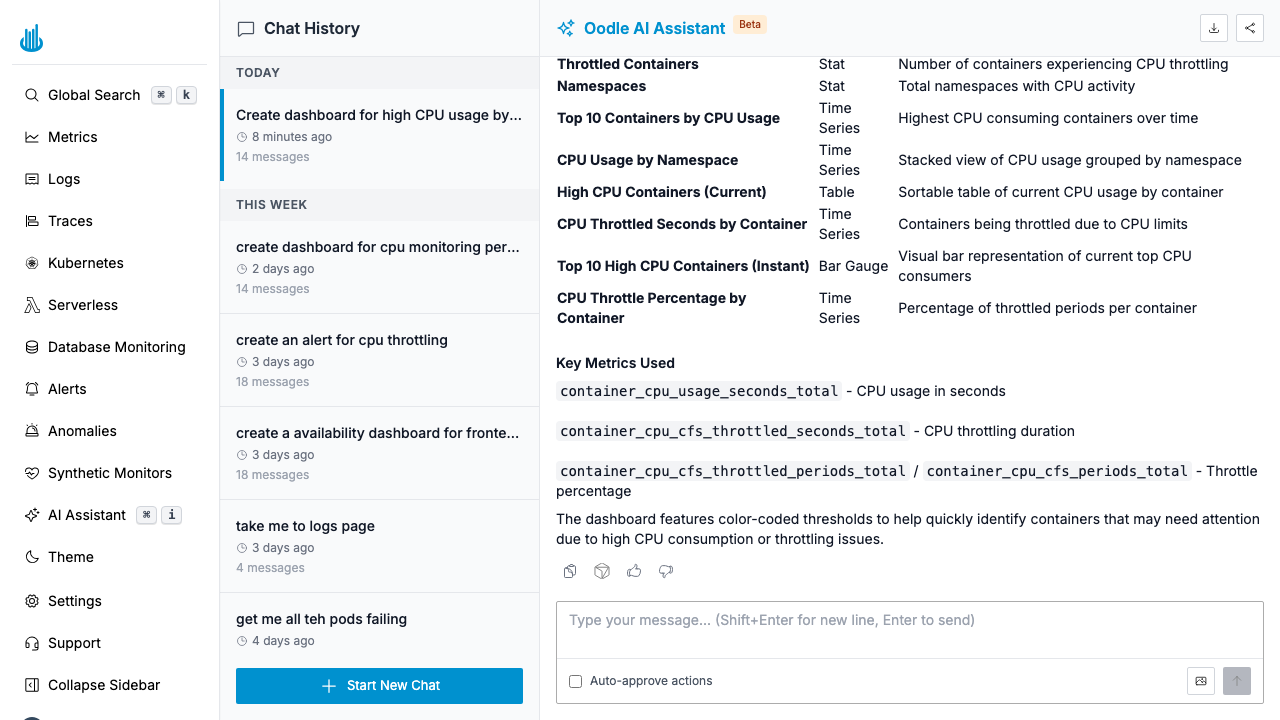The image size is (1280, 720).
Task: Enable the Auto-approve actions checkbox
Action: coord(575,681)
